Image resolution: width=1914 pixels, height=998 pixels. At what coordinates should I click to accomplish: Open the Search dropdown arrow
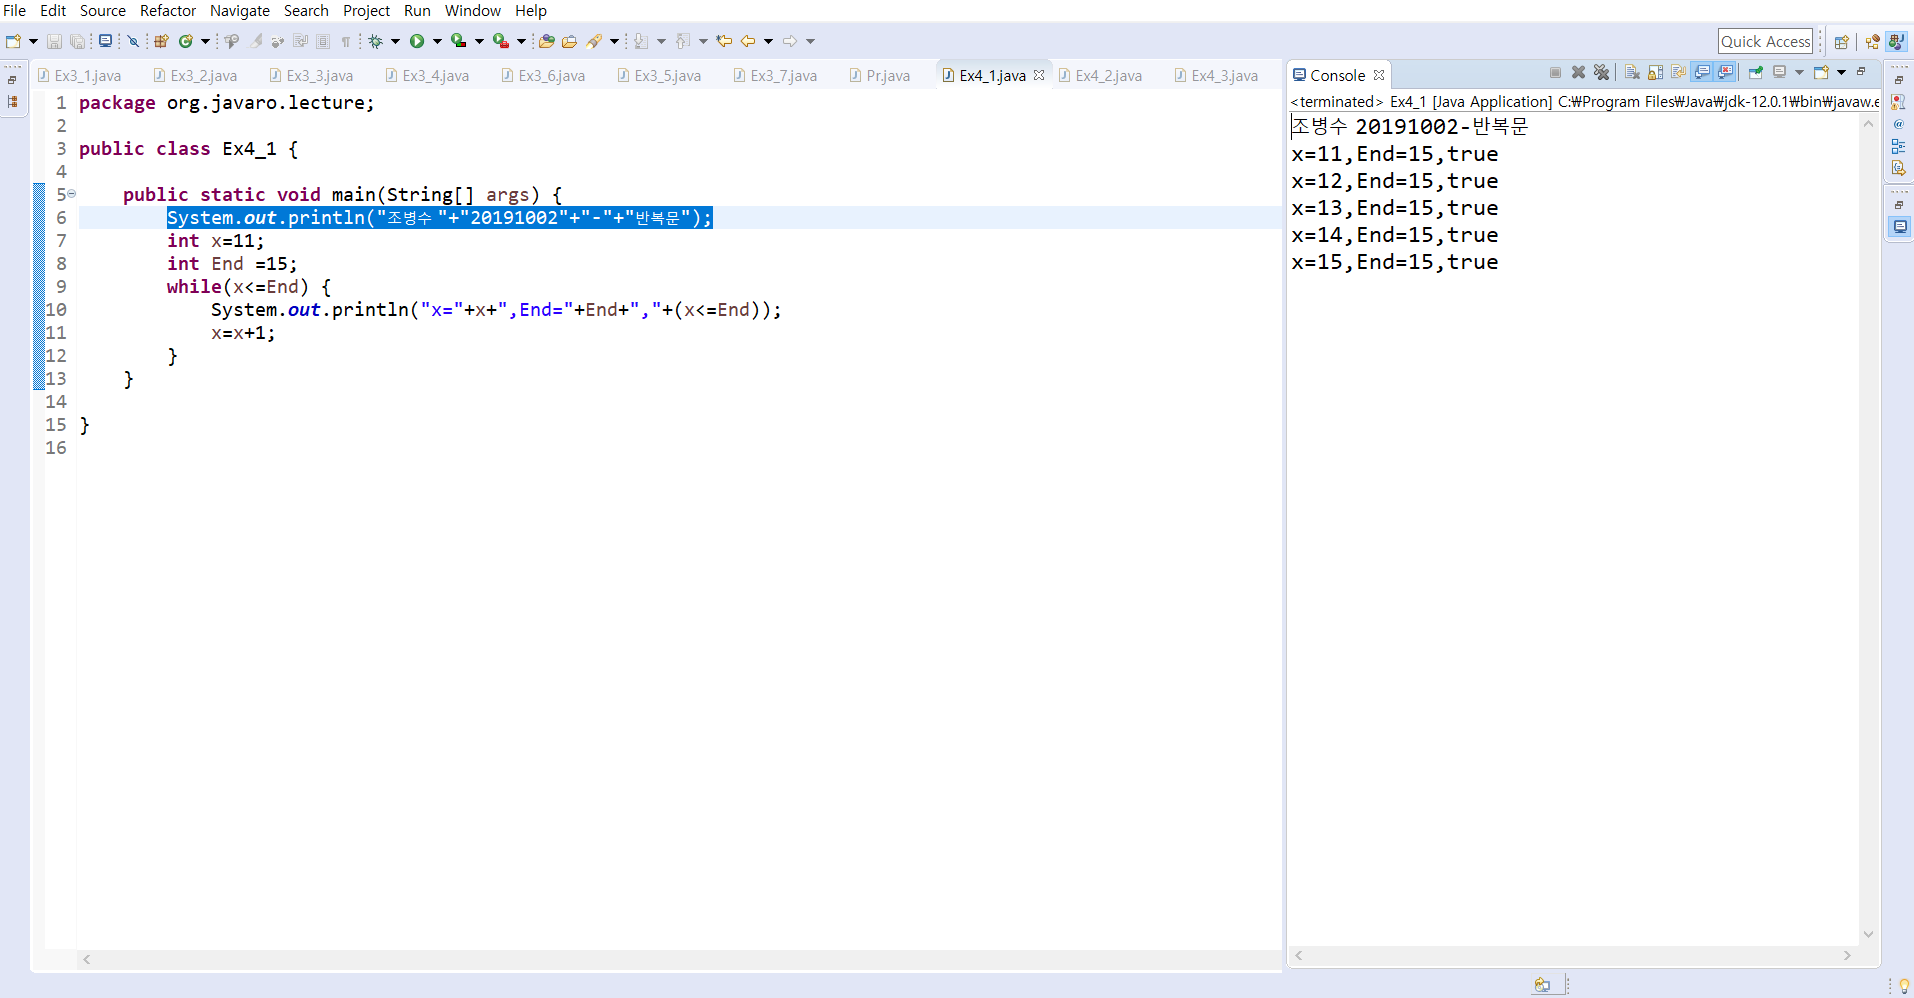pos(614,41)
